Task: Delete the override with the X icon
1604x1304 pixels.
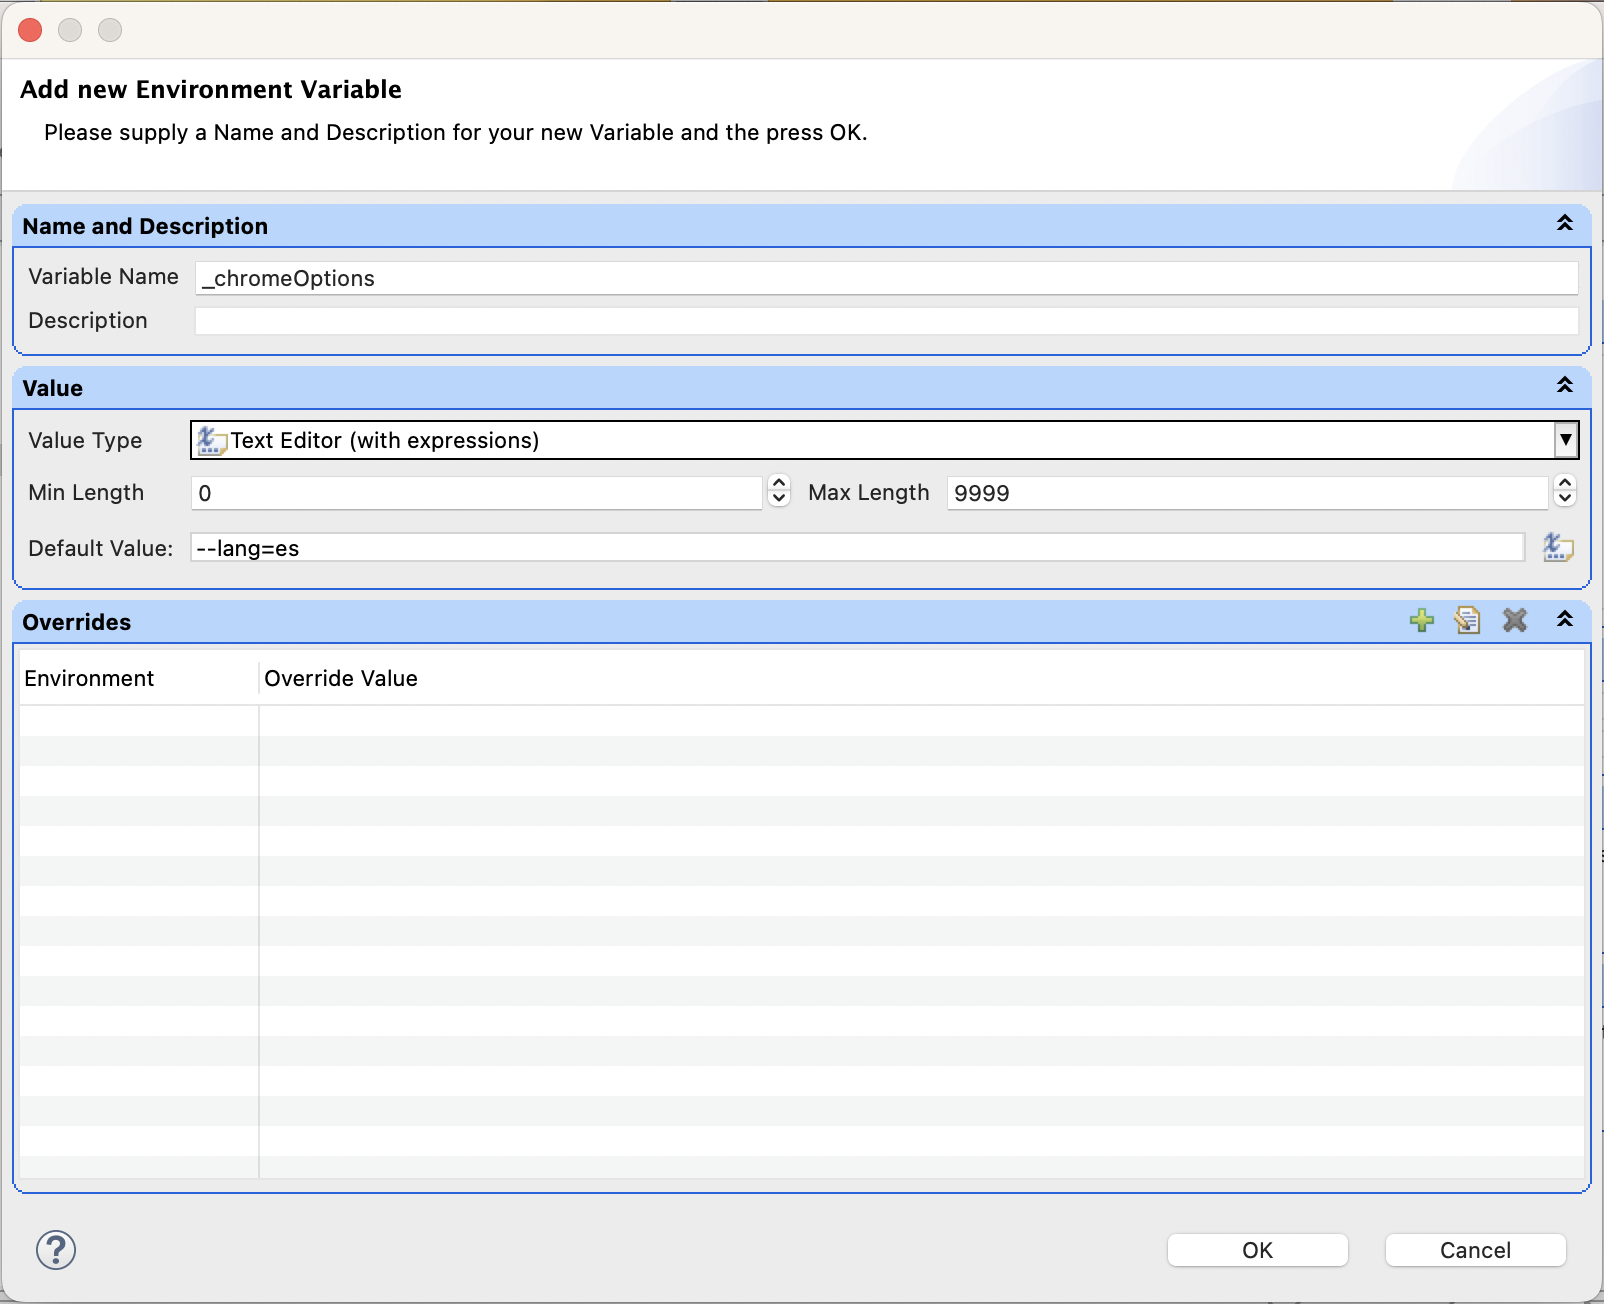Action: point(1515,620)
